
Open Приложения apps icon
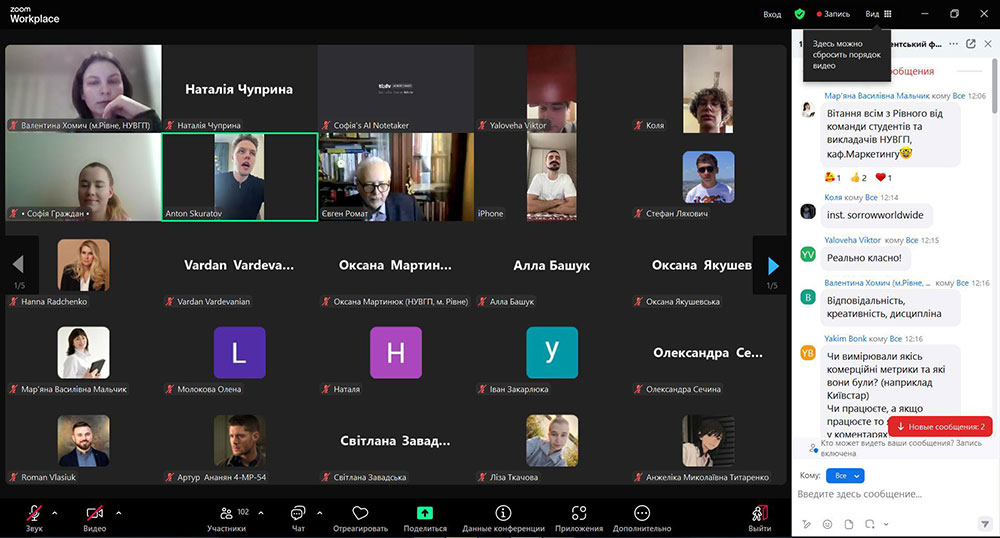coord(578,513)
